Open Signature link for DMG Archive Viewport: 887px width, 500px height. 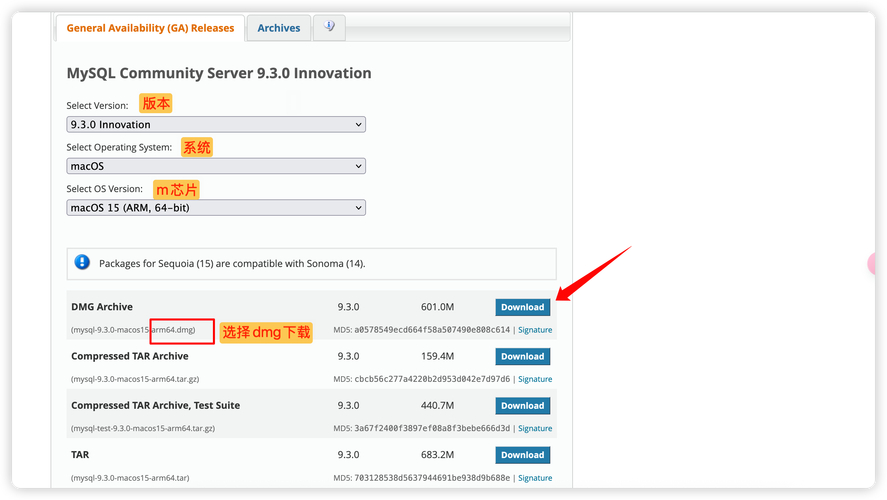point(535,330)
